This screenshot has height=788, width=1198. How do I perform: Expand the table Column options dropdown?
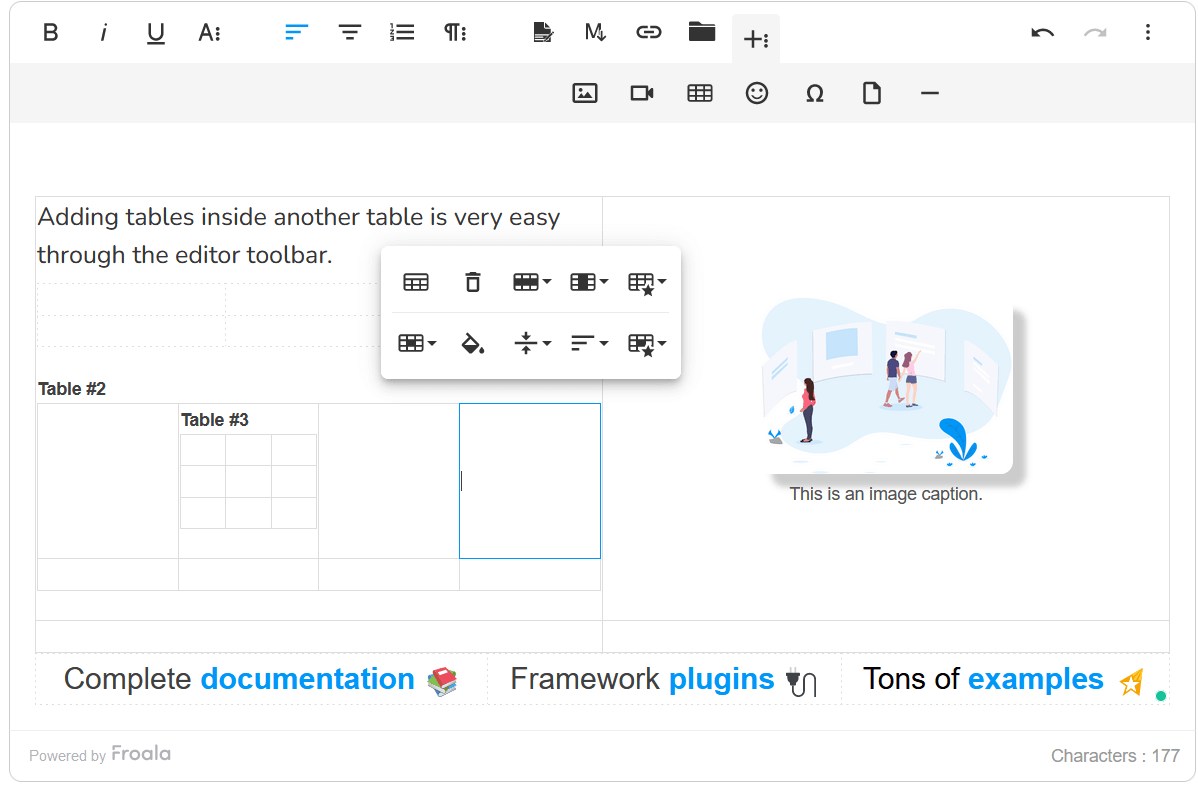point(588,282)
